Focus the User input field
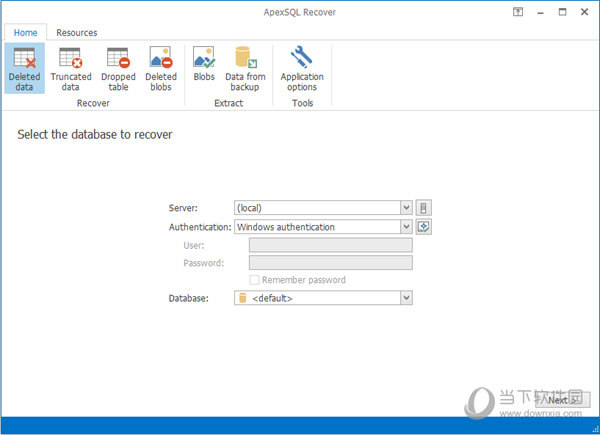The height and width of the screenshot is (435, 600). coord(331,245)
